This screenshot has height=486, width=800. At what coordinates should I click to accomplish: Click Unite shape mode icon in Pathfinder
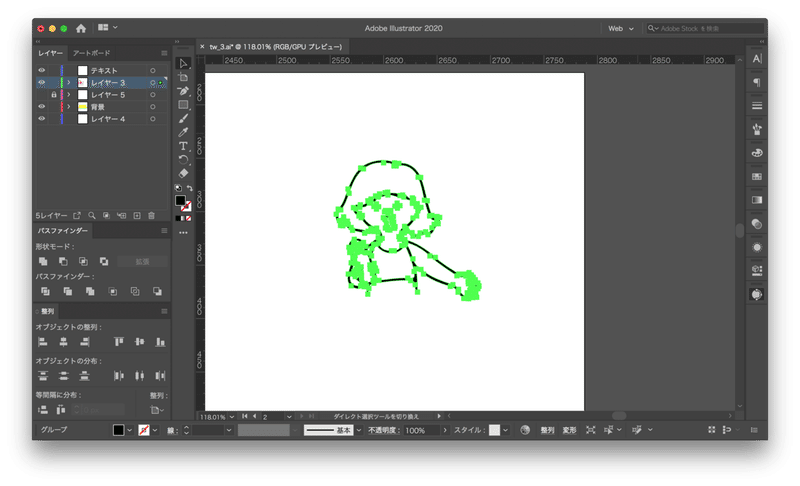click(x=43, y=261)
